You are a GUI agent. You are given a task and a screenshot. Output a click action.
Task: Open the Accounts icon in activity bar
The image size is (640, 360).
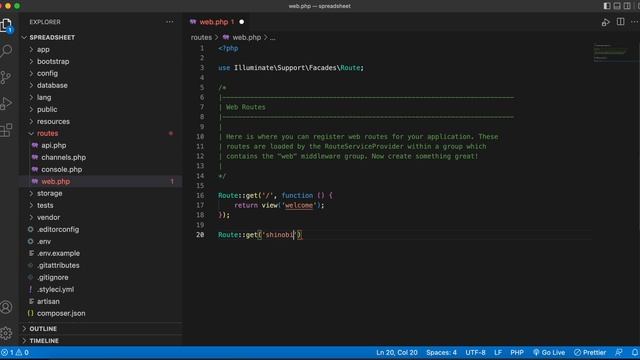click(x=6, y=307)
